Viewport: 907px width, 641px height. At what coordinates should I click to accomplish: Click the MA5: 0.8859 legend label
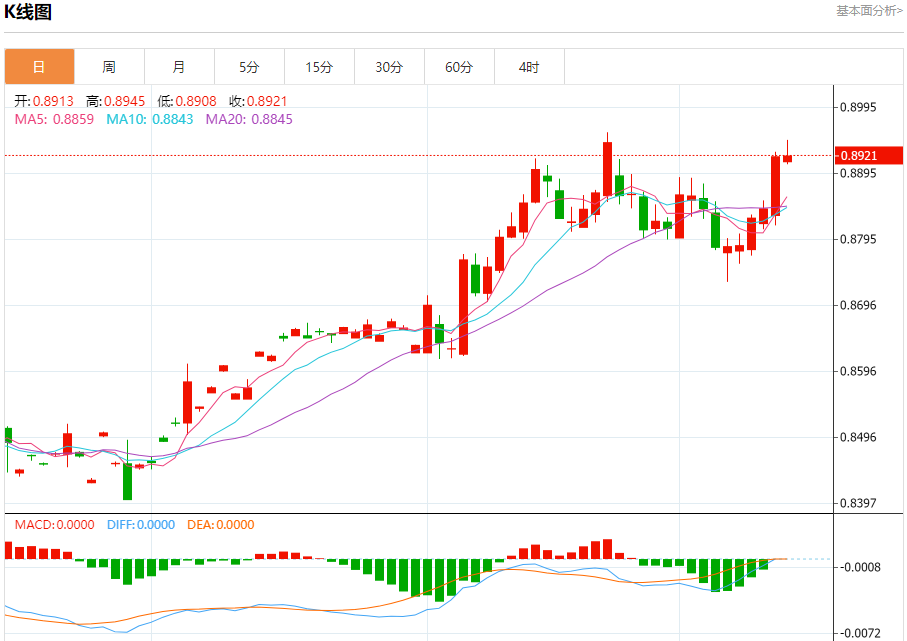[54, 120]
